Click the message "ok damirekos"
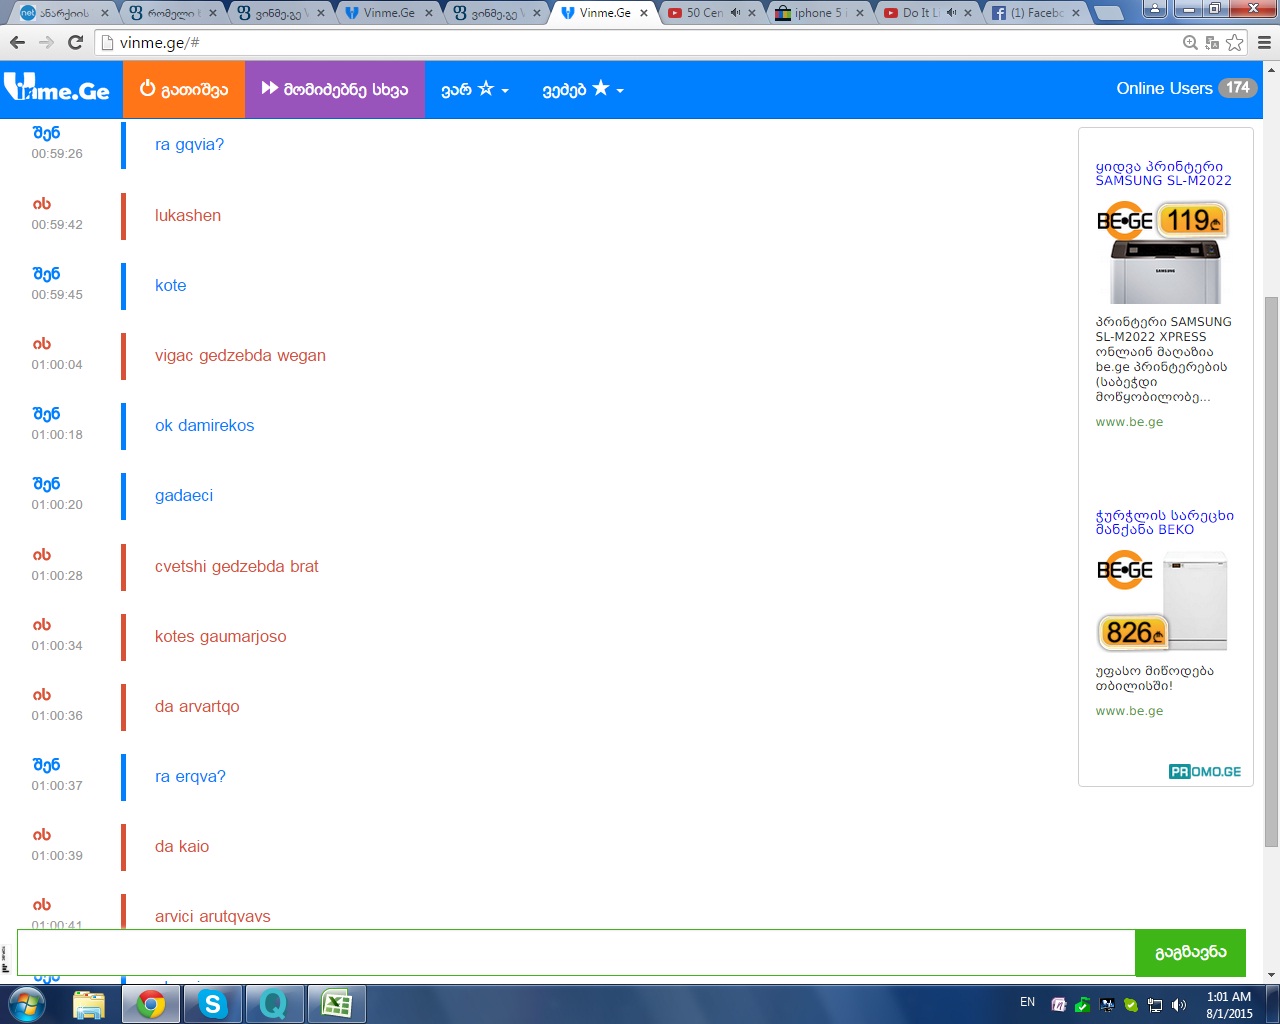 tap(205, 426)
